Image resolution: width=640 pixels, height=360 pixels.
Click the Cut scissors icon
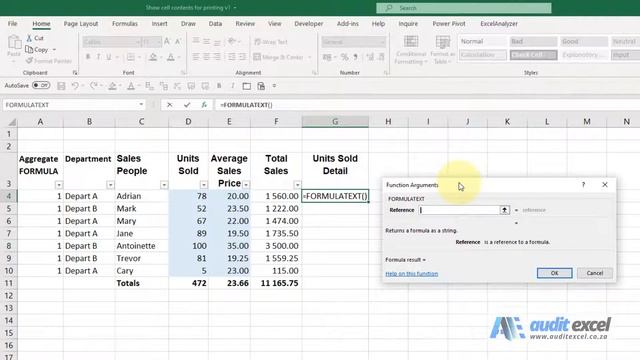29,38
